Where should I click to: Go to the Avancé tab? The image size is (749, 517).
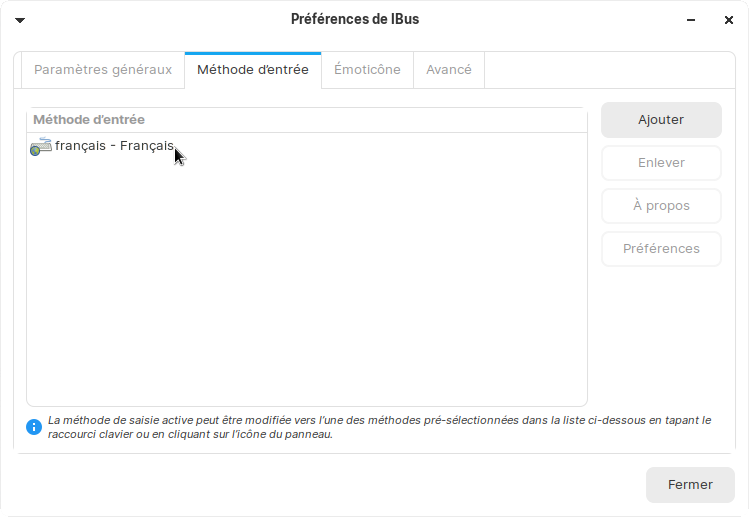[x=449, y=70]
